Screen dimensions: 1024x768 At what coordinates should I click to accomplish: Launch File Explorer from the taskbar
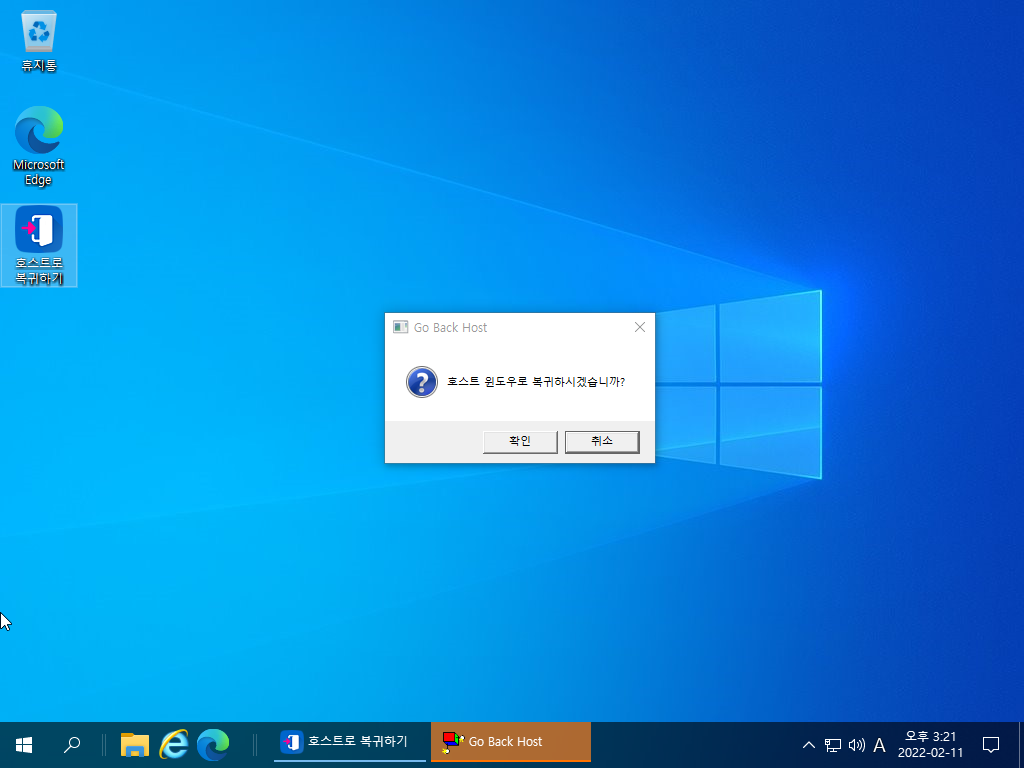click(x=135, y=744)
